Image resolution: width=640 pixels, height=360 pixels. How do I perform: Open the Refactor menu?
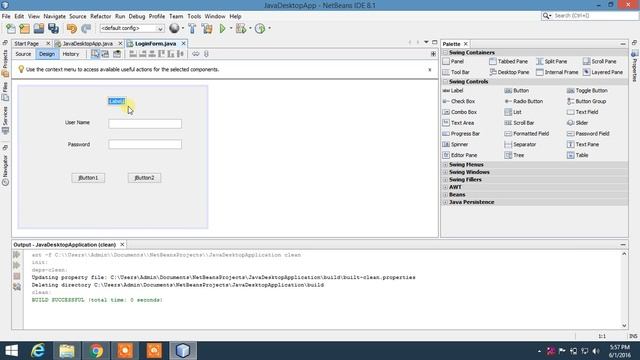(x=100, y=16)
